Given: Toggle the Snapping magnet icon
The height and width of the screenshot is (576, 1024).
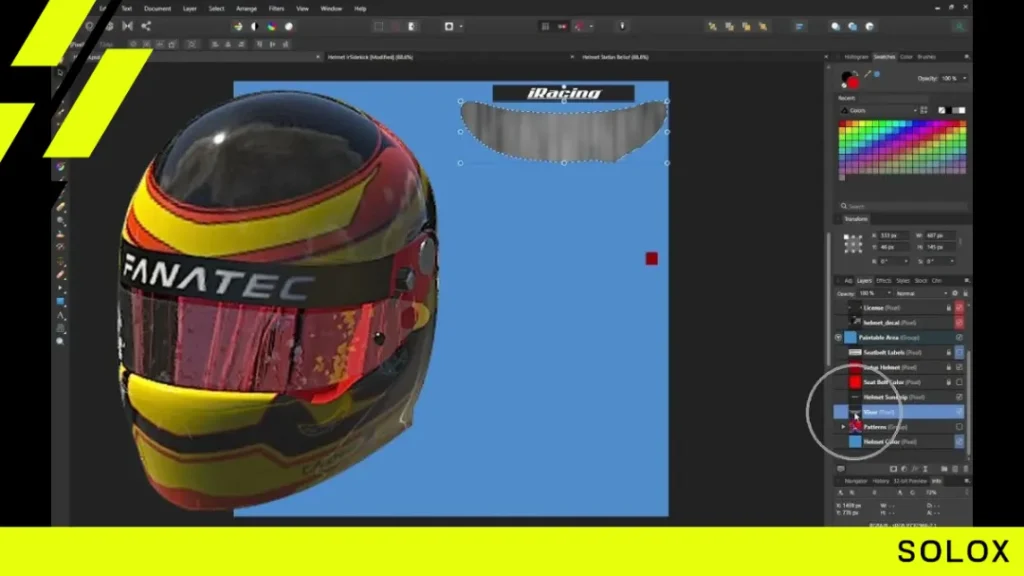Looking at the screenshot, I should click(x=579, y=27).
